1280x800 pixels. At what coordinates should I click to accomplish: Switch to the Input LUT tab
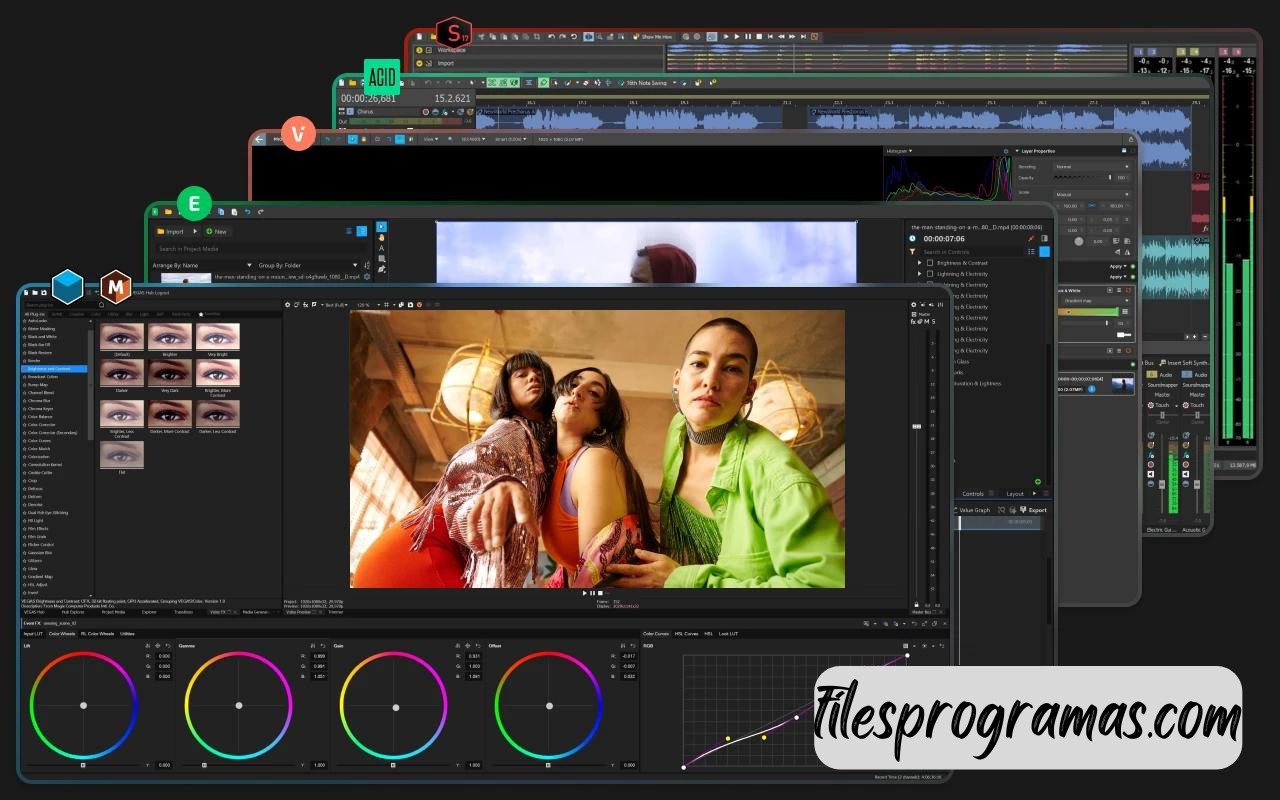[33, 634]
